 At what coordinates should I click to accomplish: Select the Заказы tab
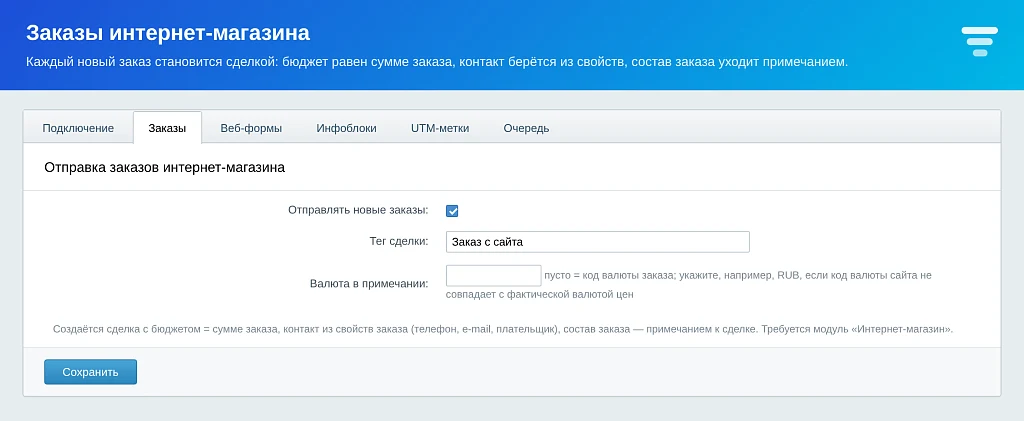coord(167,128)
